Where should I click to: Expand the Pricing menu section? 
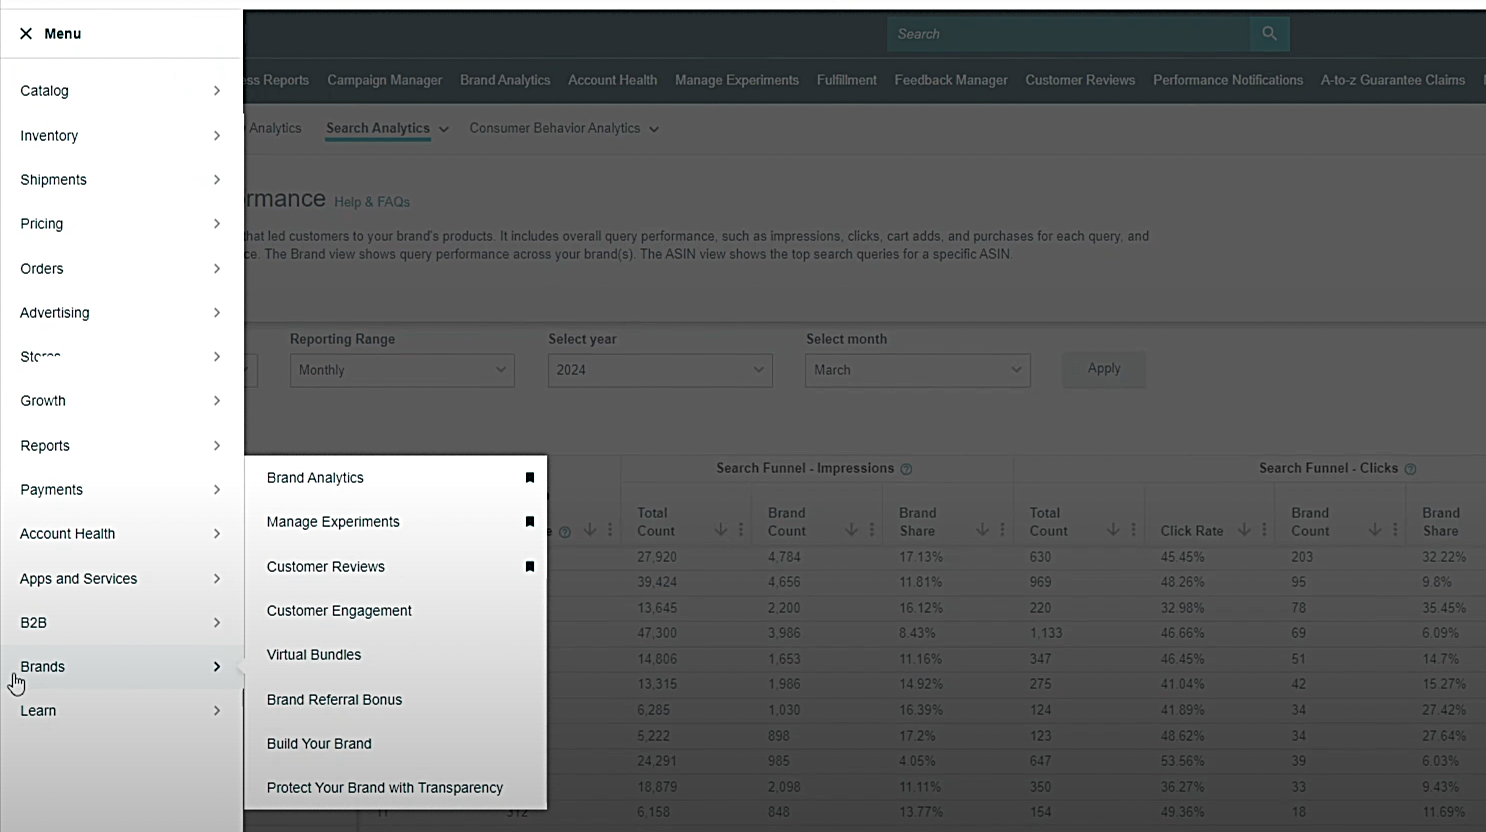121,224
